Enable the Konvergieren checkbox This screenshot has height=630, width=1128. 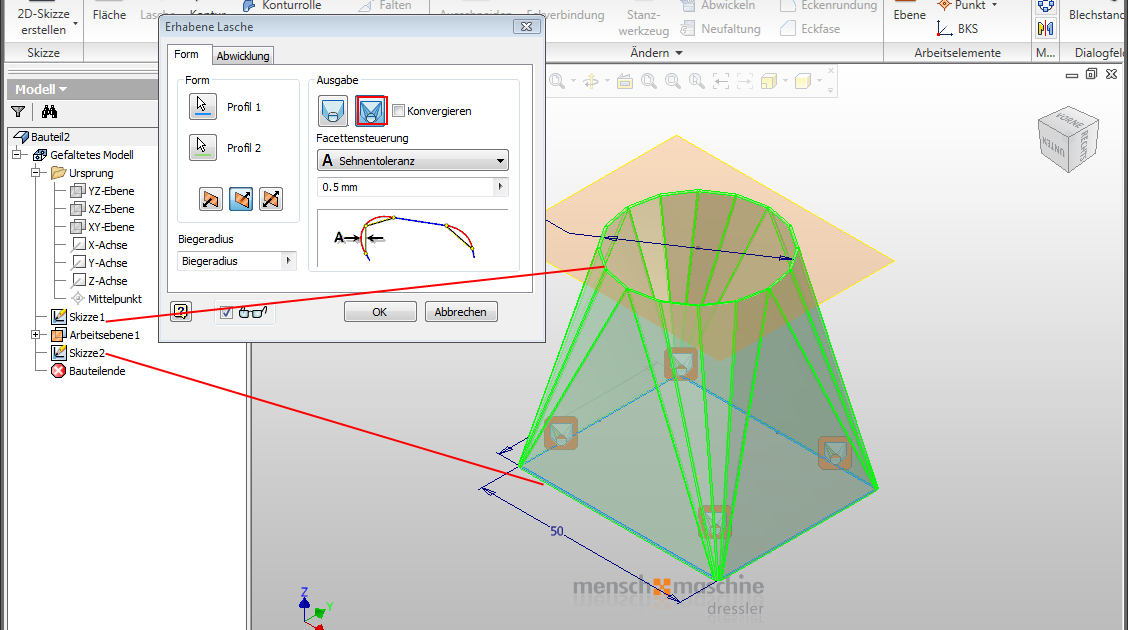pyautogui.click(x=399, y=111)
